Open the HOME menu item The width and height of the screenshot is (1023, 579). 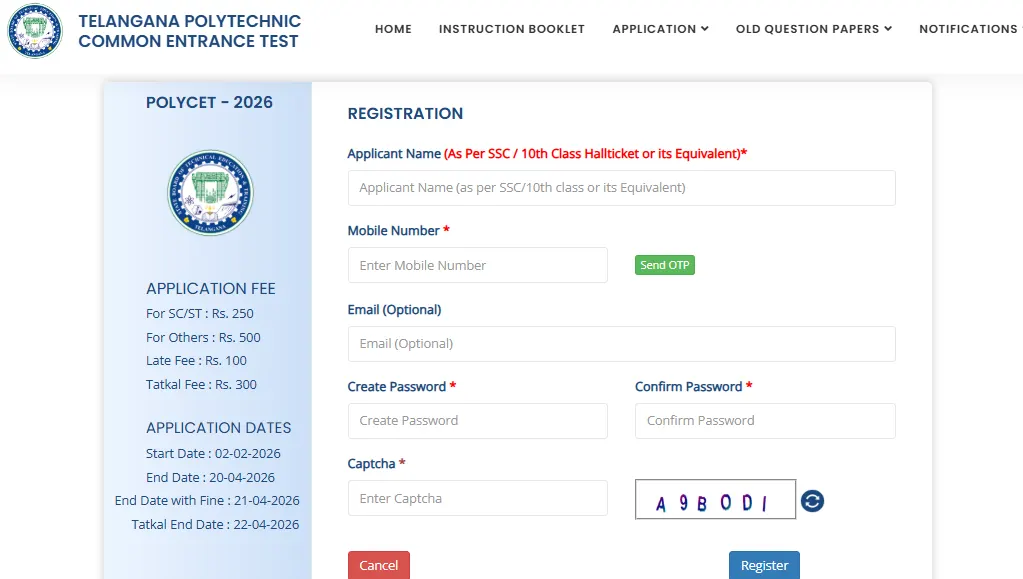coord(393,29)
